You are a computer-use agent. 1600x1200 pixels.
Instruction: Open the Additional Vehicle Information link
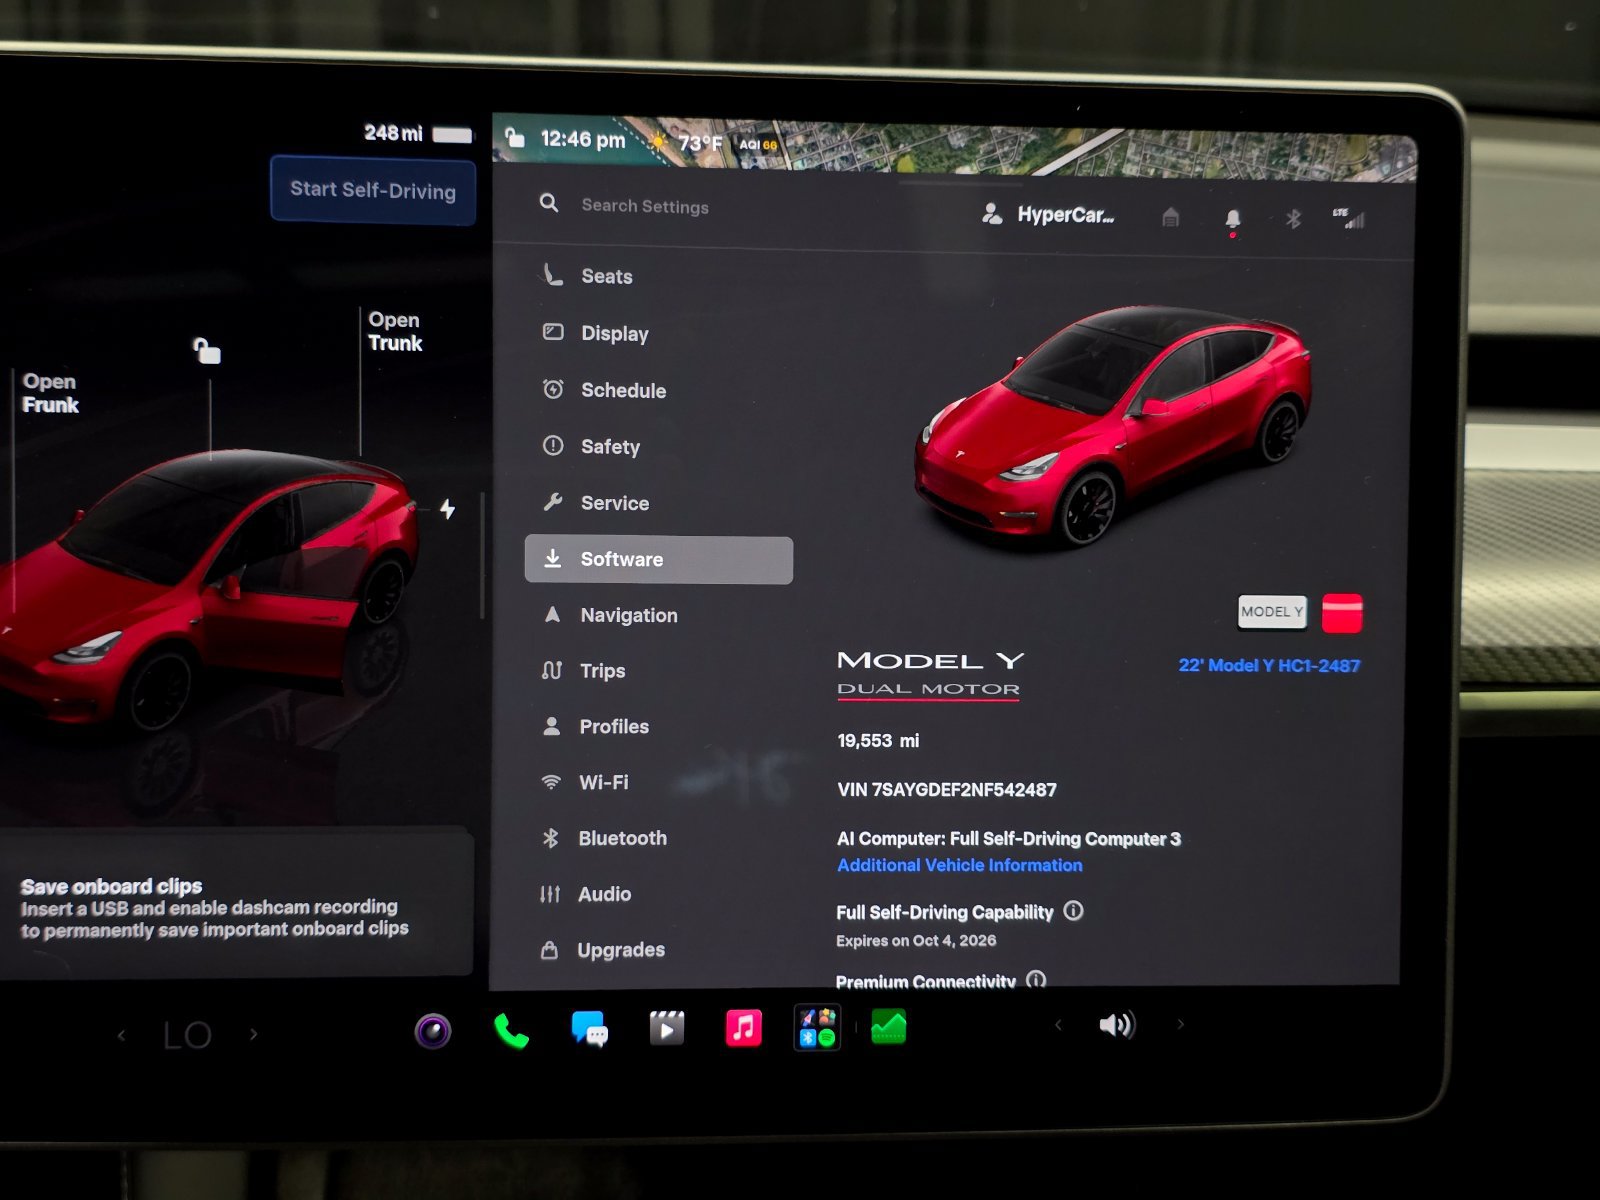click(x=960, y=865)
